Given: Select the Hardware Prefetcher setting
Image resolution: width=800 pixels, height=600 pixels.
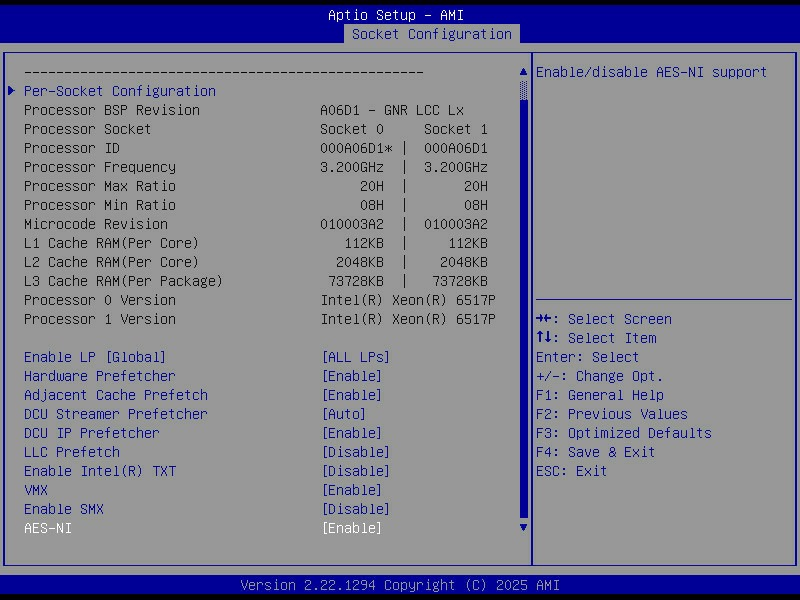Looking at the screenshot, I should coord(99,376).
